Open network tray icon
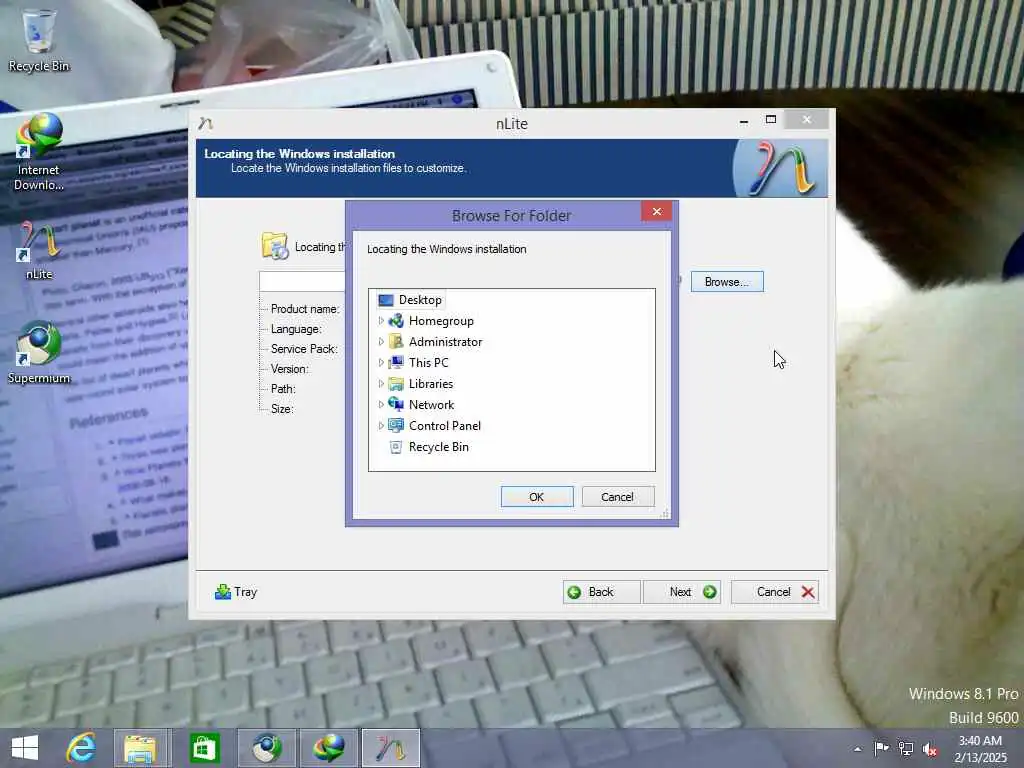This screenshot has width=1024, height=768. coord(906,748)
